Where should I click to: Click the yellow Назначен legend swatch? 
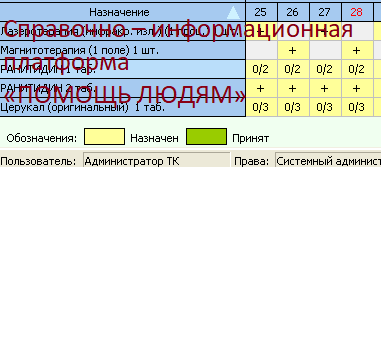click(104, 137)
